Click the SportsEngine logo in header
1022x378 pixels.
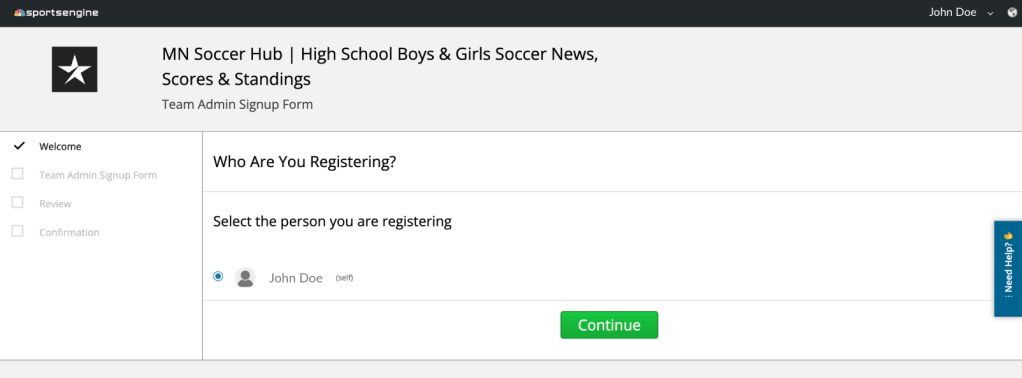pyautogui.click(x=56, y=12)
